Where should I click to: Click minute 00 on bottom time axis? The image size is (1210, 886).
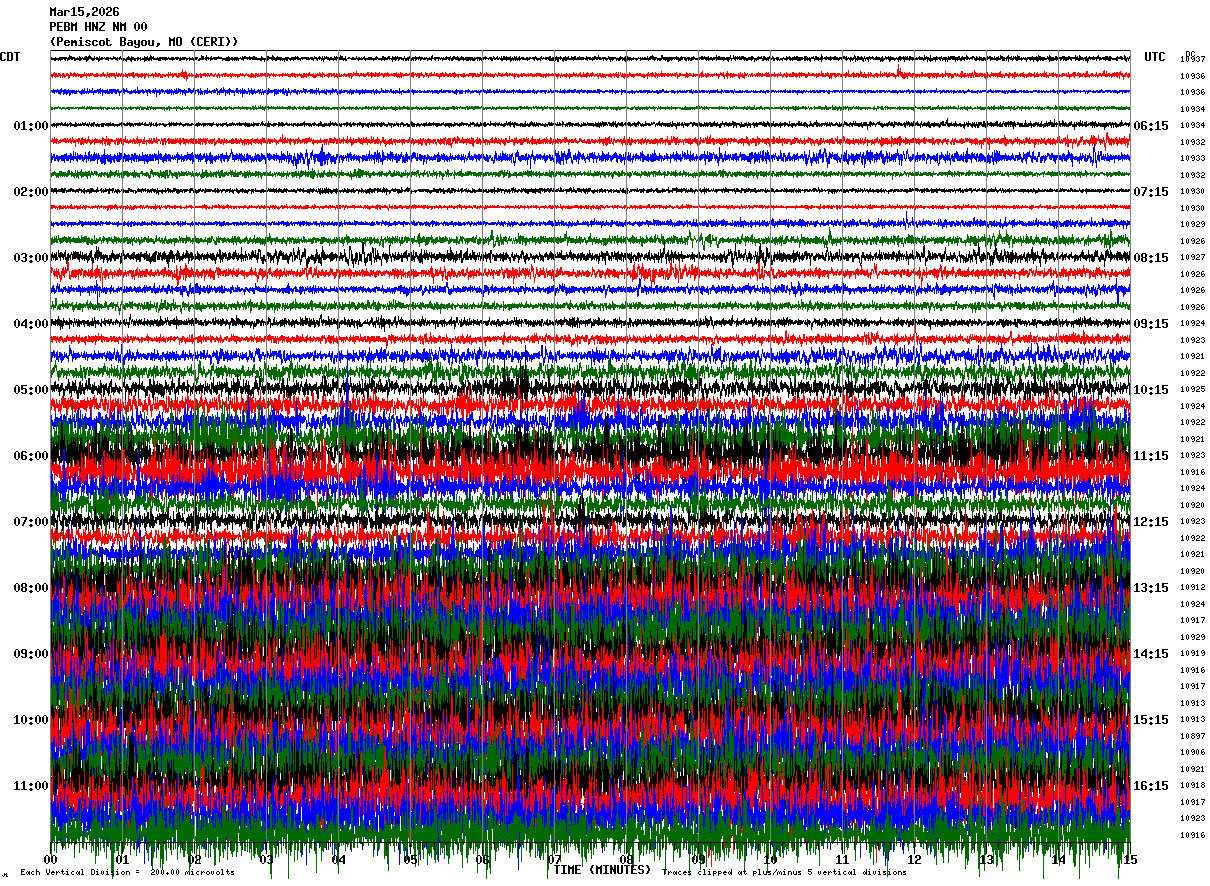point(51,860)
